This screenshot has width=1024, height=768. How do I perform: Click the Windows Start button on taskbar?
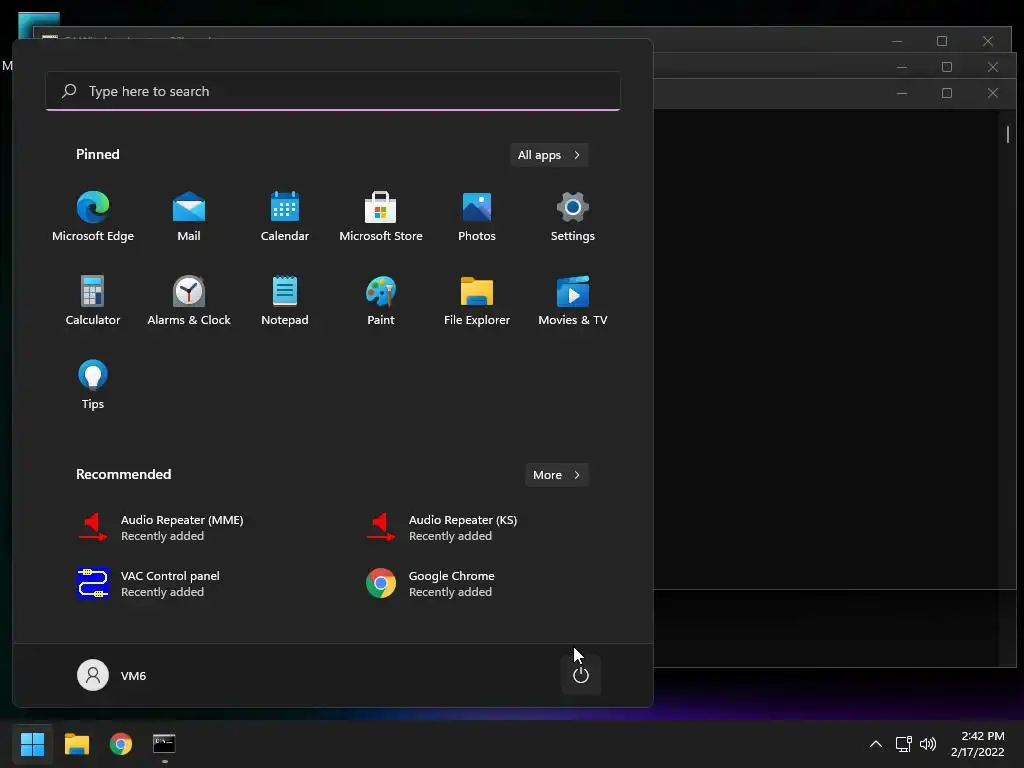click(33, 744)
